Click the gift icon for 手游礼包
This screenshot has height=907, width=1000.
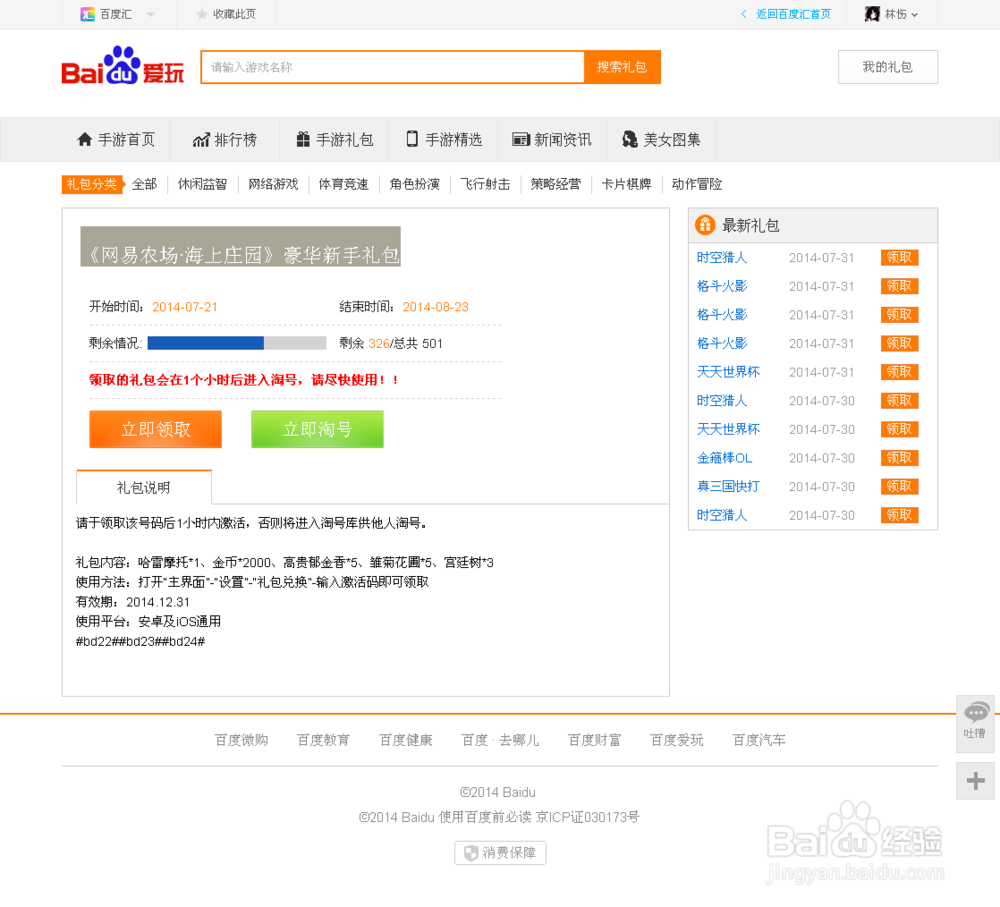click(x=303, y=139)
